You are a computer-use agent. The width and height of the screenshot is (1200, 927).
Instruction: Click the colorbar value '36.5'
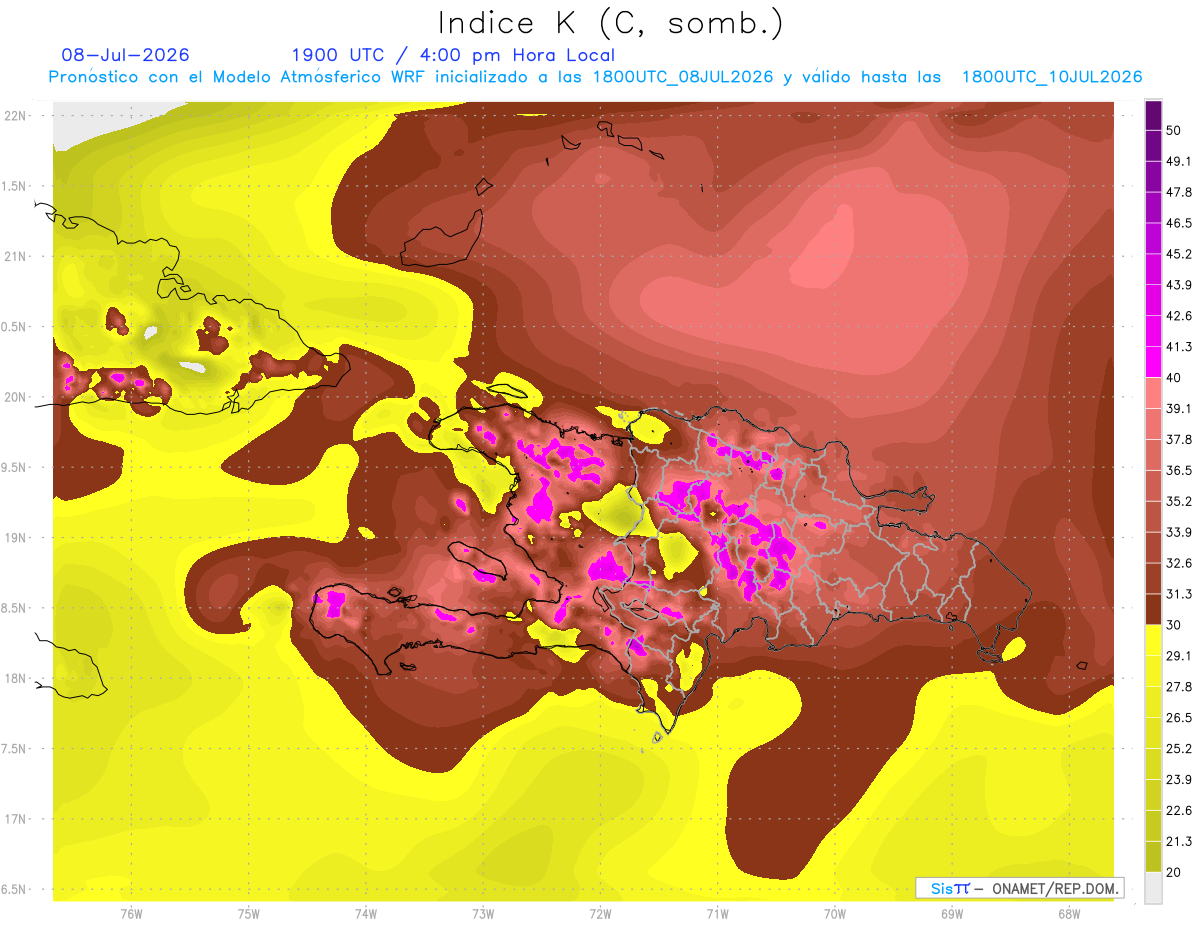point(1179,470)
